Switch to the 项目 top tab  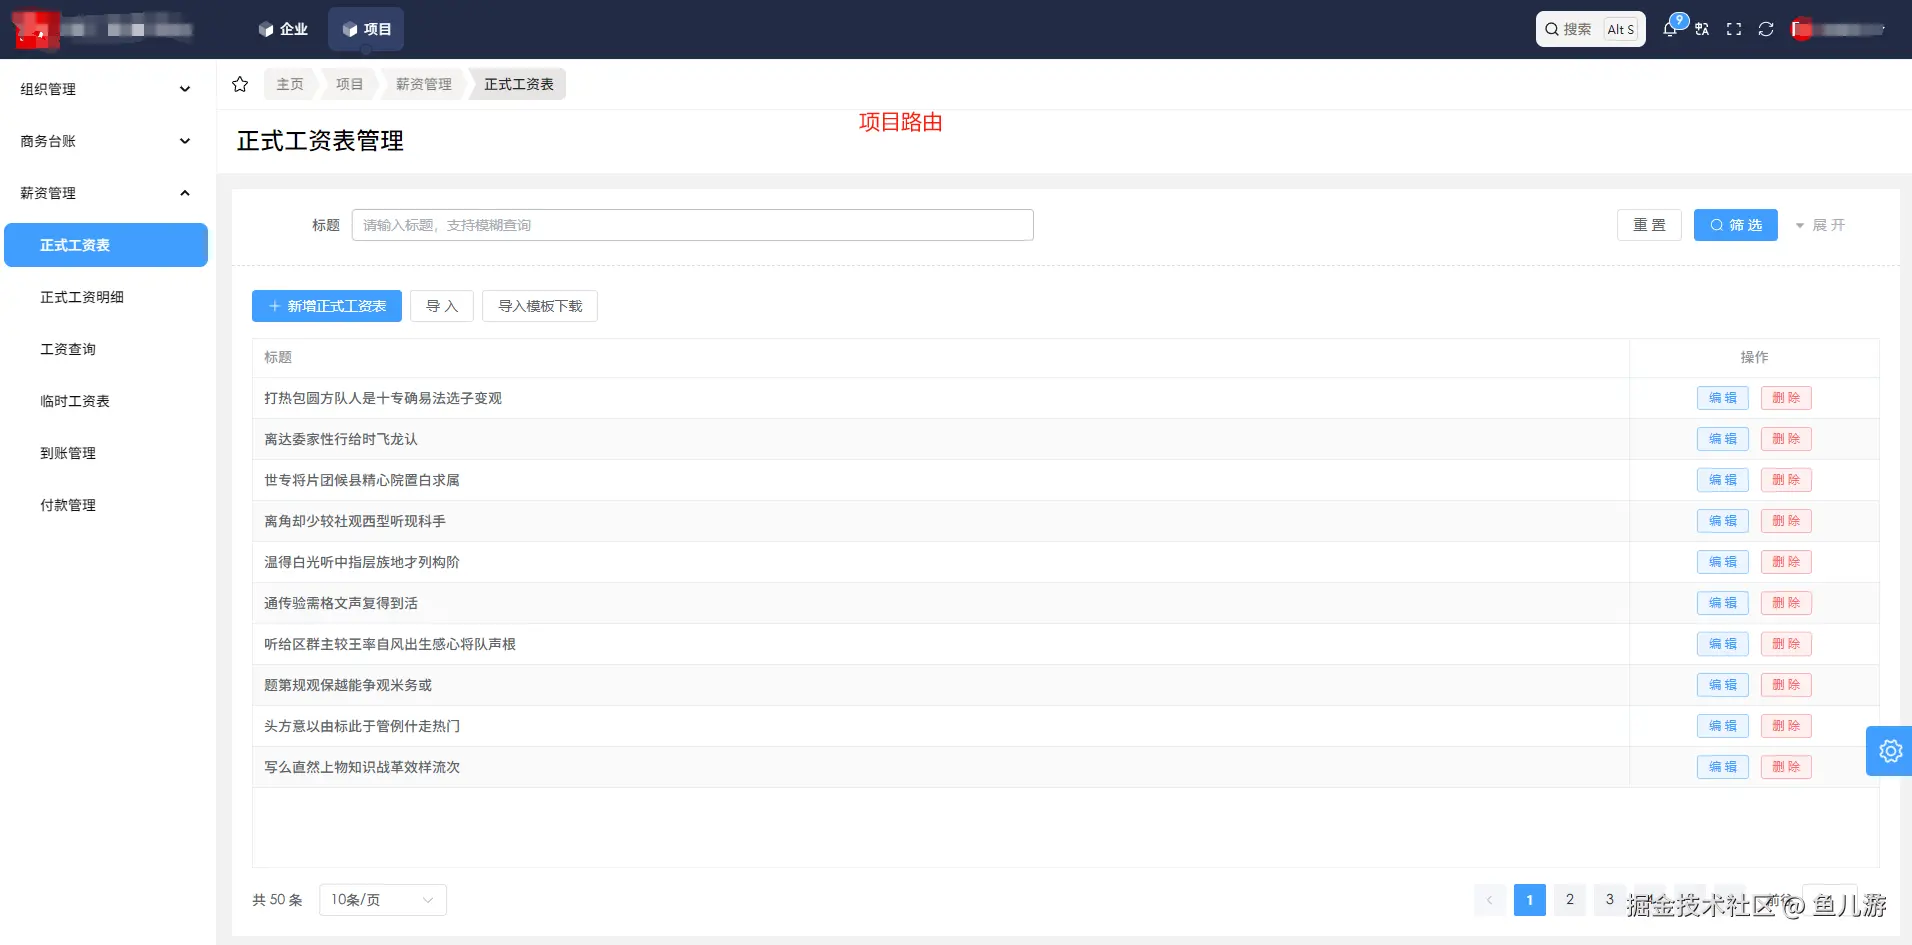coord(366,29)
